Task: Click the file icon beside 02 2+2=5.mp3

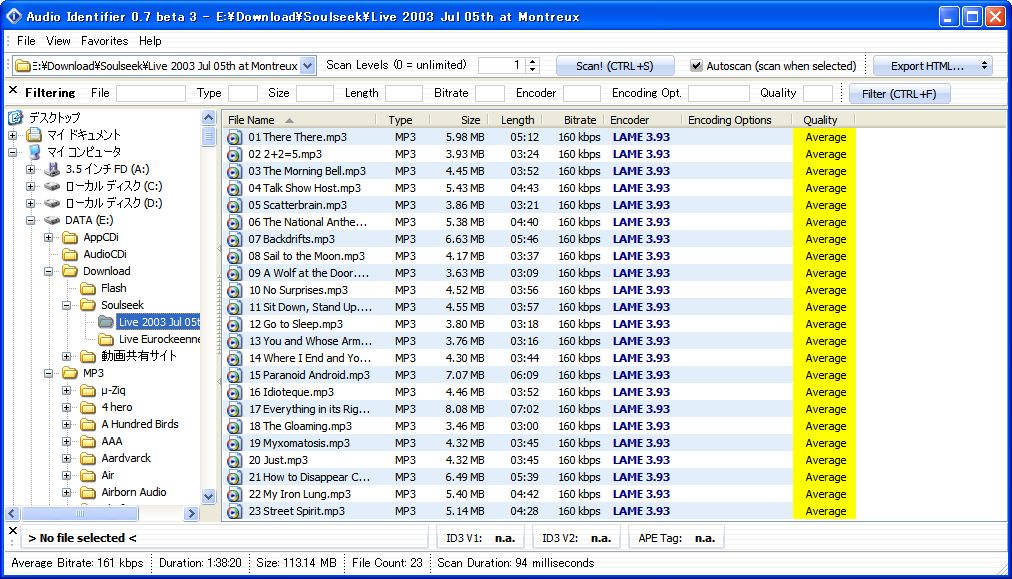Action: pos(234,154)
